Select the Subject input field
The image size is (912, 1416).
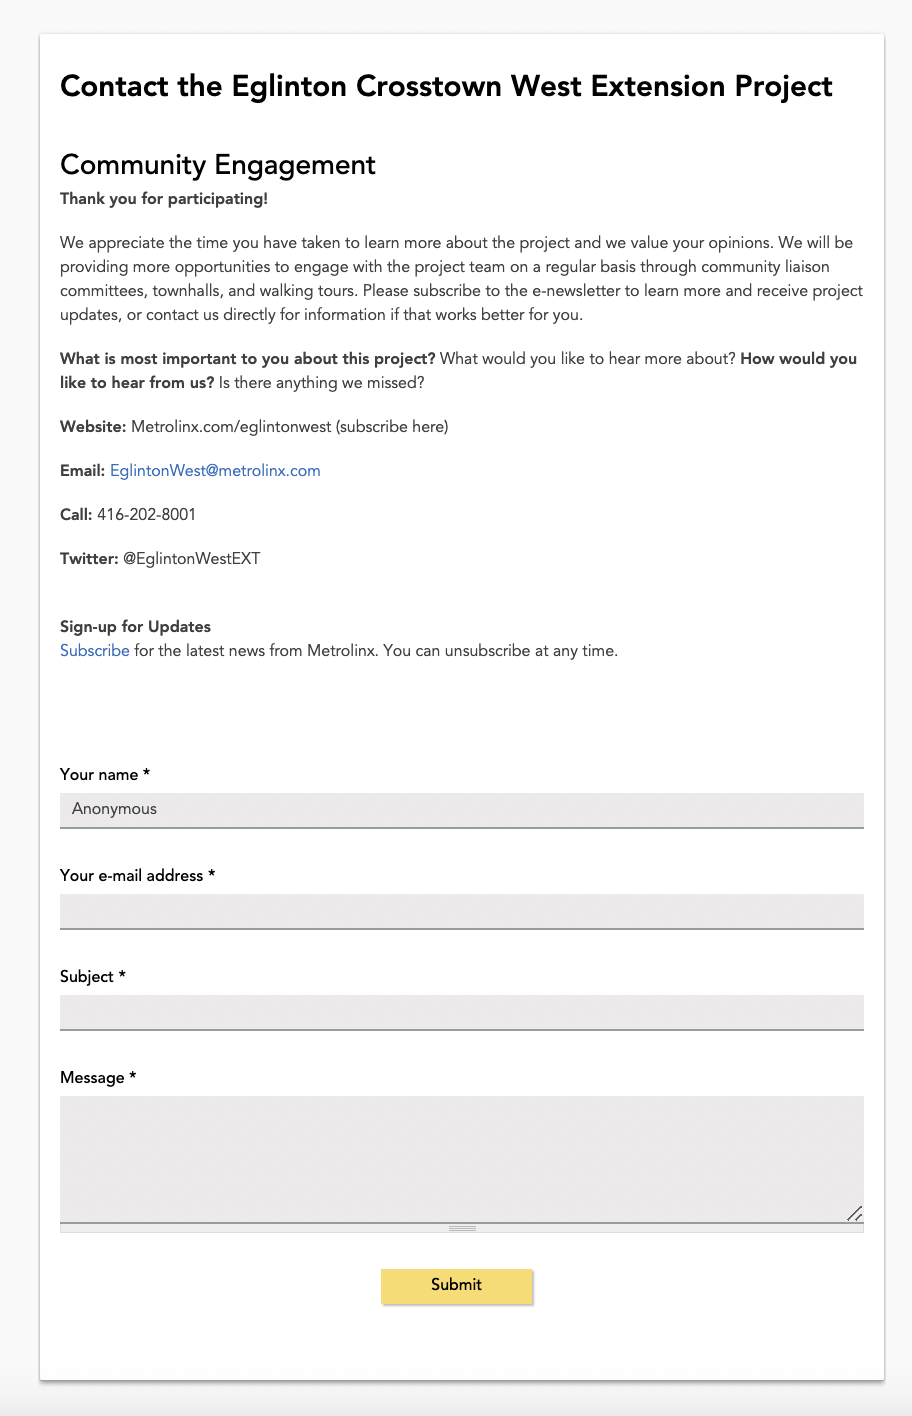(461, 1012)
